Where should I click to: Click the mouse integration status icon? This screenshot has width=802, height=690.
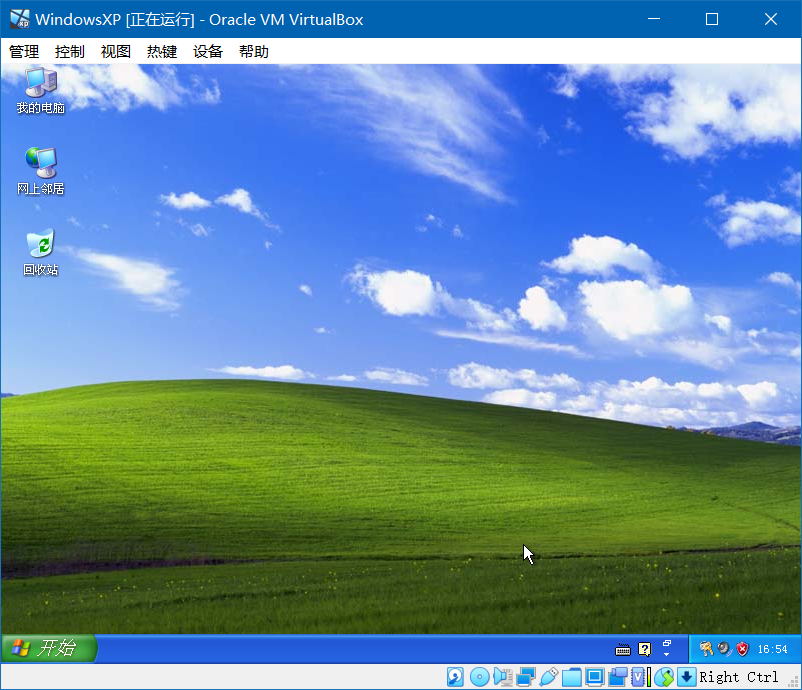point(664,677)
